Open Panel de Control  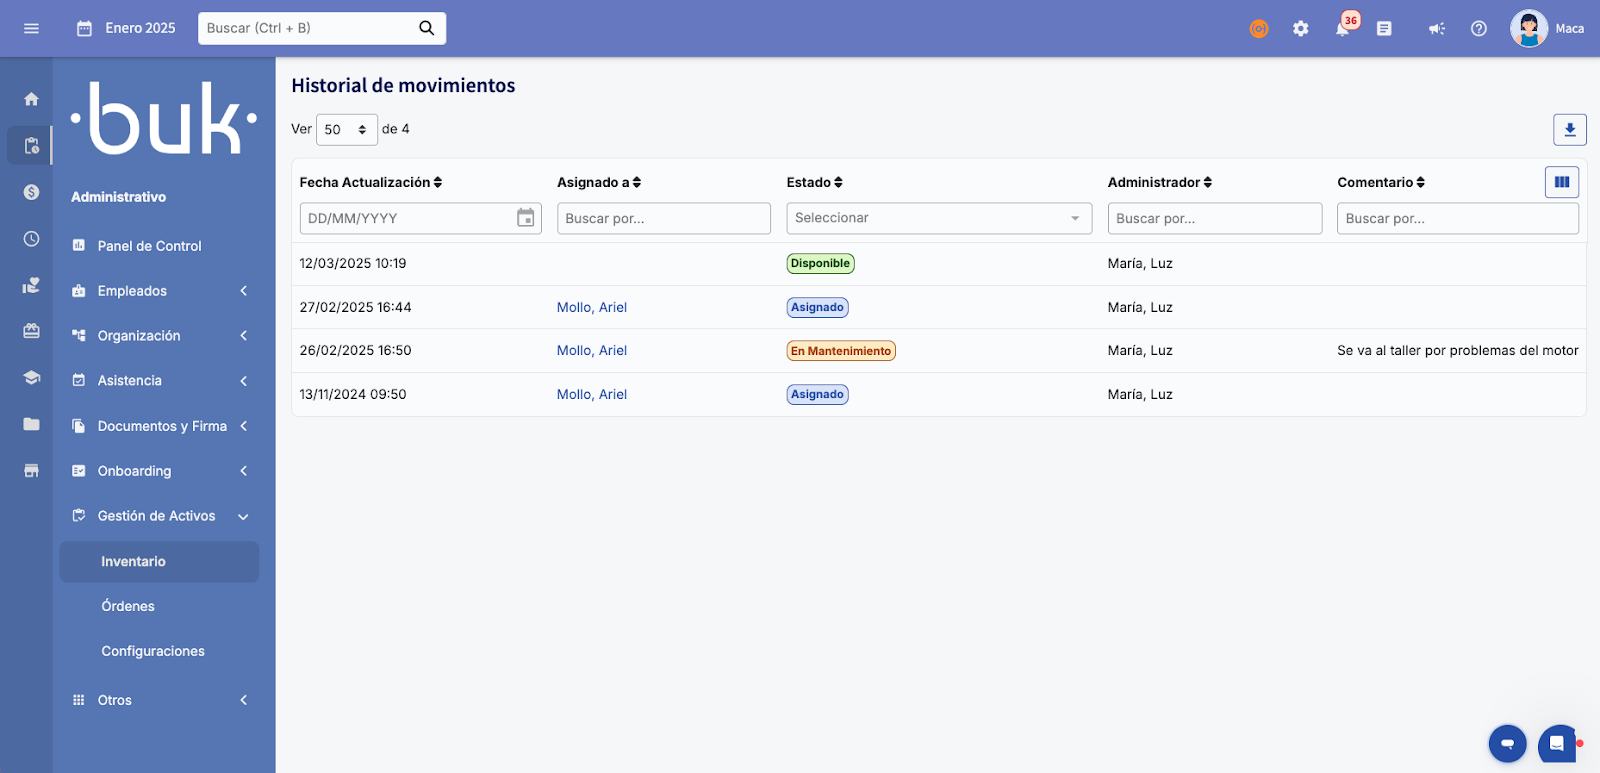click(149, 246)
